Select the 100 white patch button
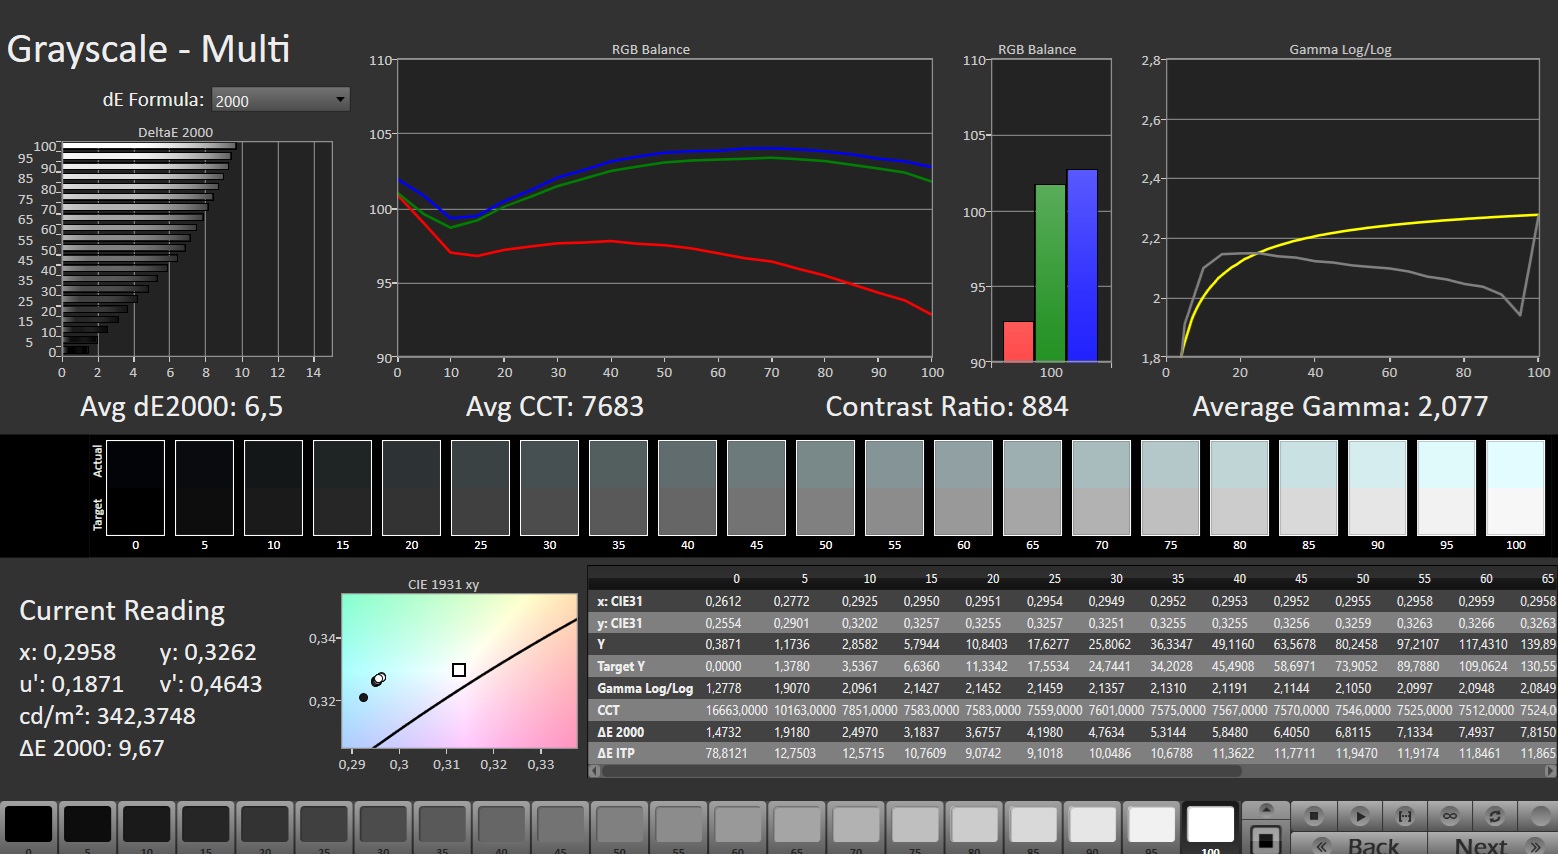The image size is (1558, 854). pyautogui.click(x=1210, y=828)
